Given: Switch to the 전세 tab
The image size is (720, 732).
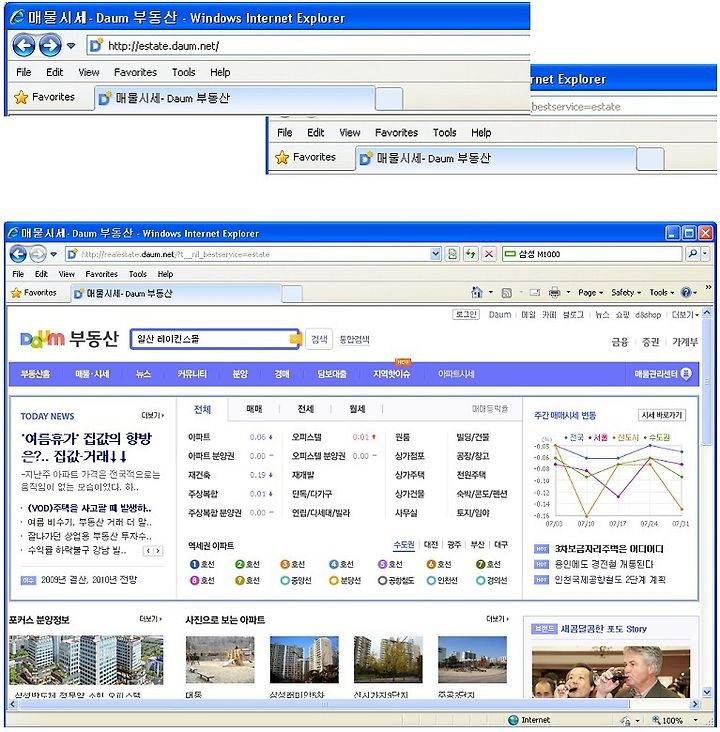Looking at the screenshot, I should click(x=305, y=409).
